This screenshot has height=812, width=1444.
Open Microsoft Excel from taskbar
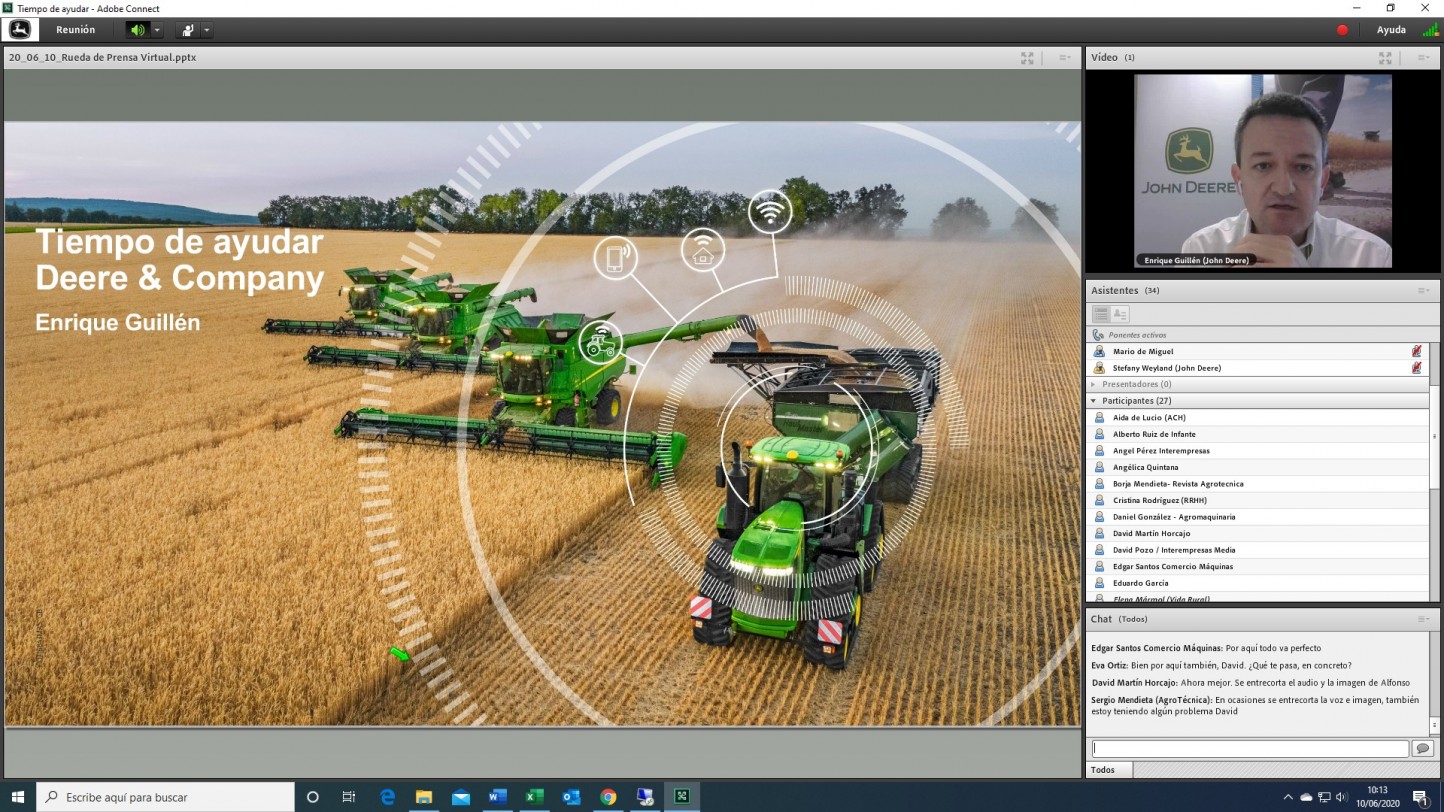tap(534, 797)
